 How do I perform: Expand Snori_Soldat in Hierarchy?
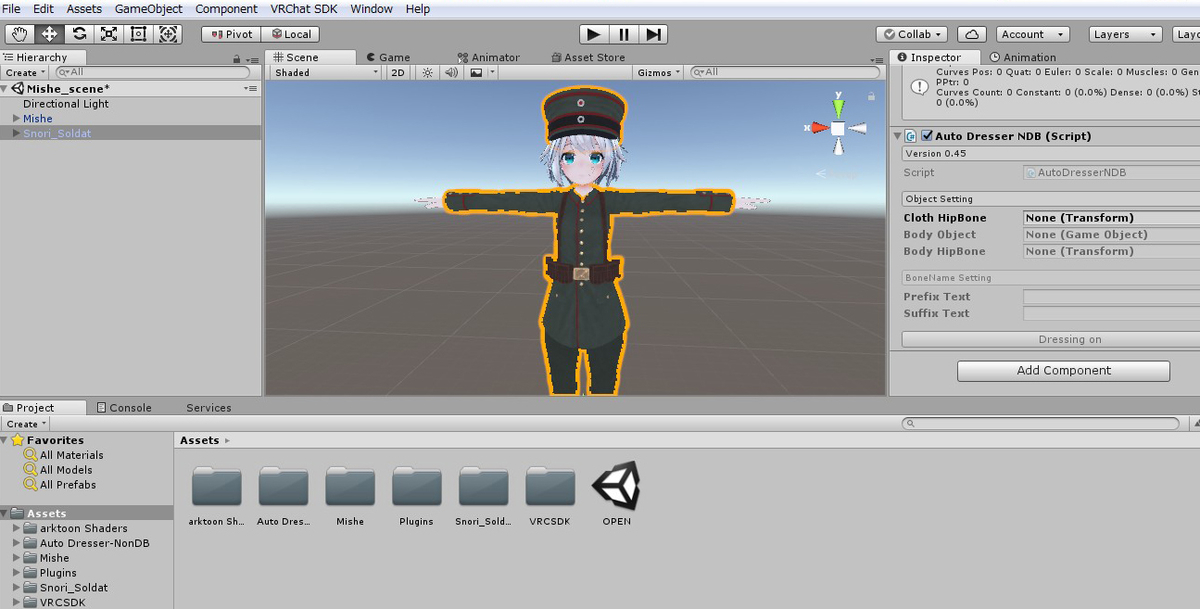[x=16, y=134]
